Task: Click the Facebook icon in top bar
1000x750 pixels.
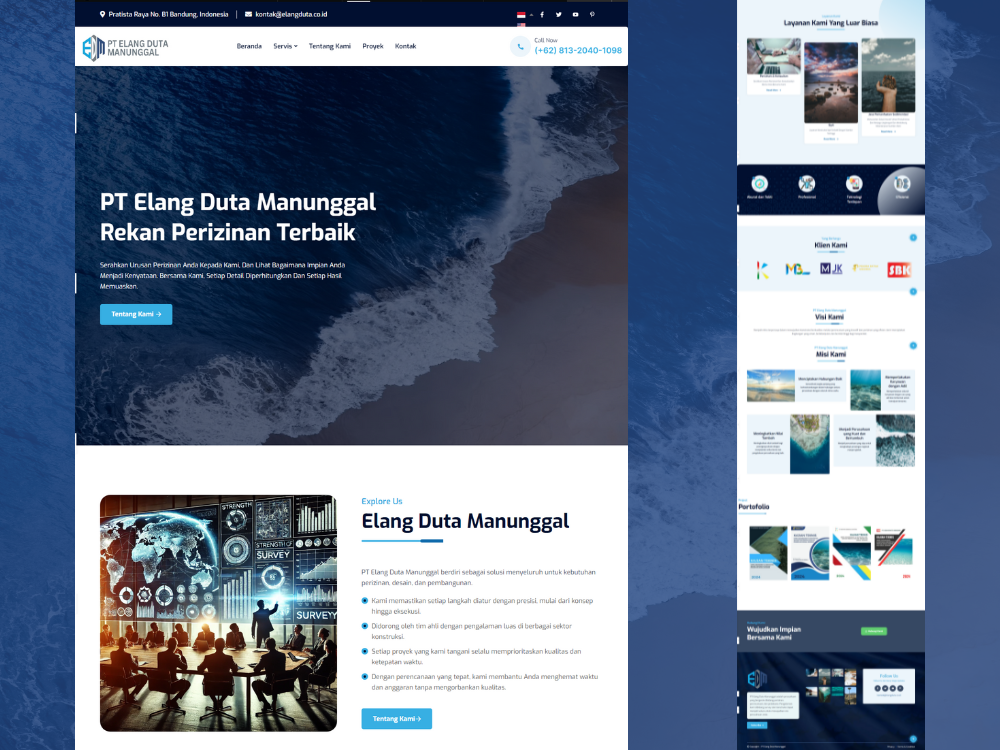Action: (542, 15)
